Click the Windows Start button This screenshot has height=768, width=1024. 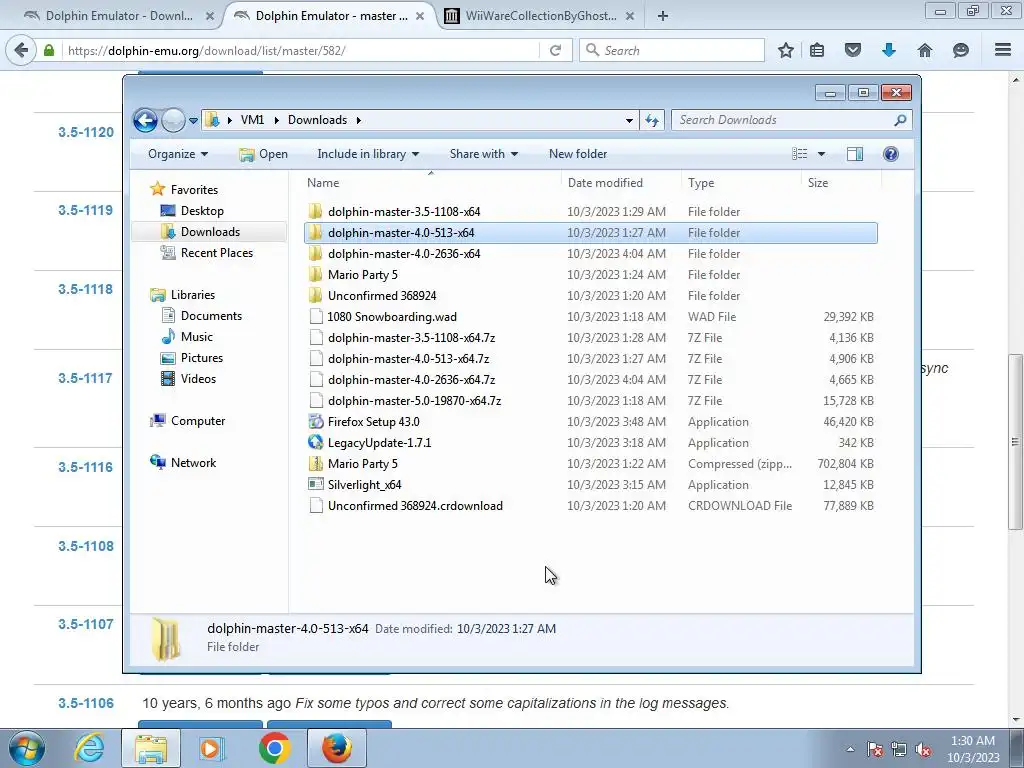[27, 748]
